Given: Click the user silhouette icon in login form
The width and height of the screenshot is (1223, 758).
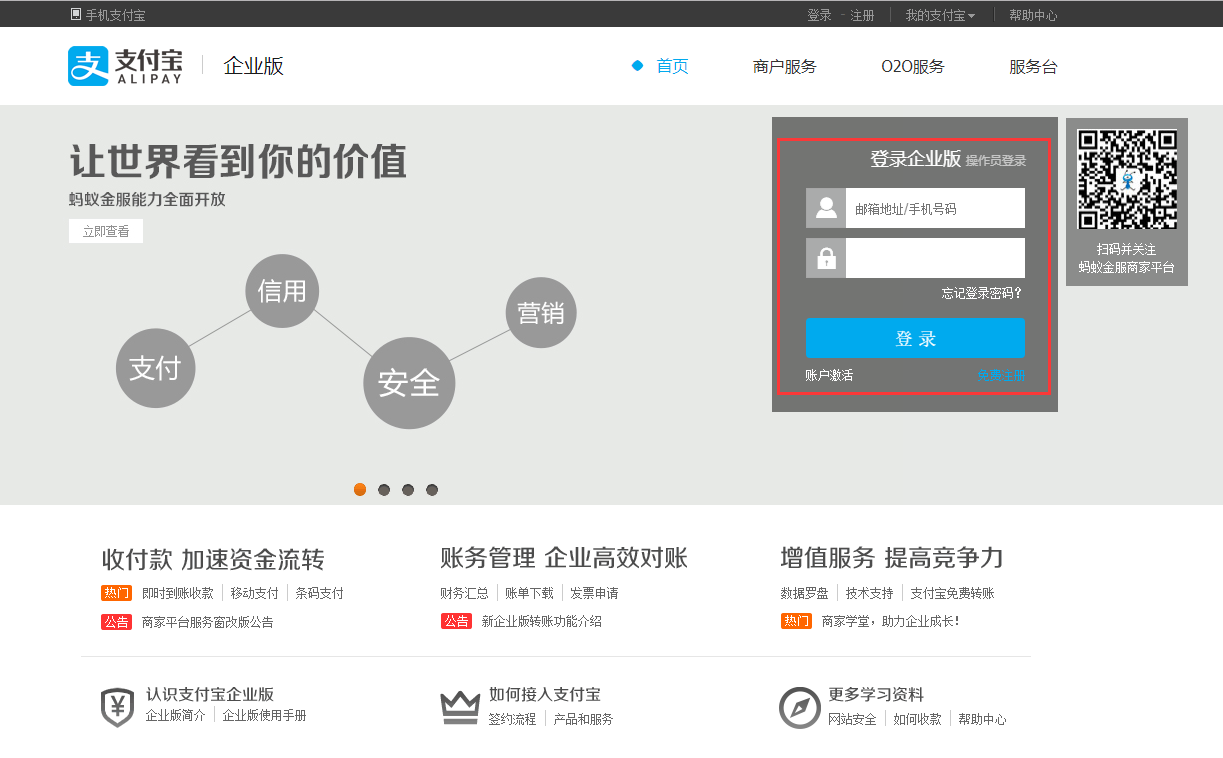Looking at the screenshot, I should click(x=824, y=208).
